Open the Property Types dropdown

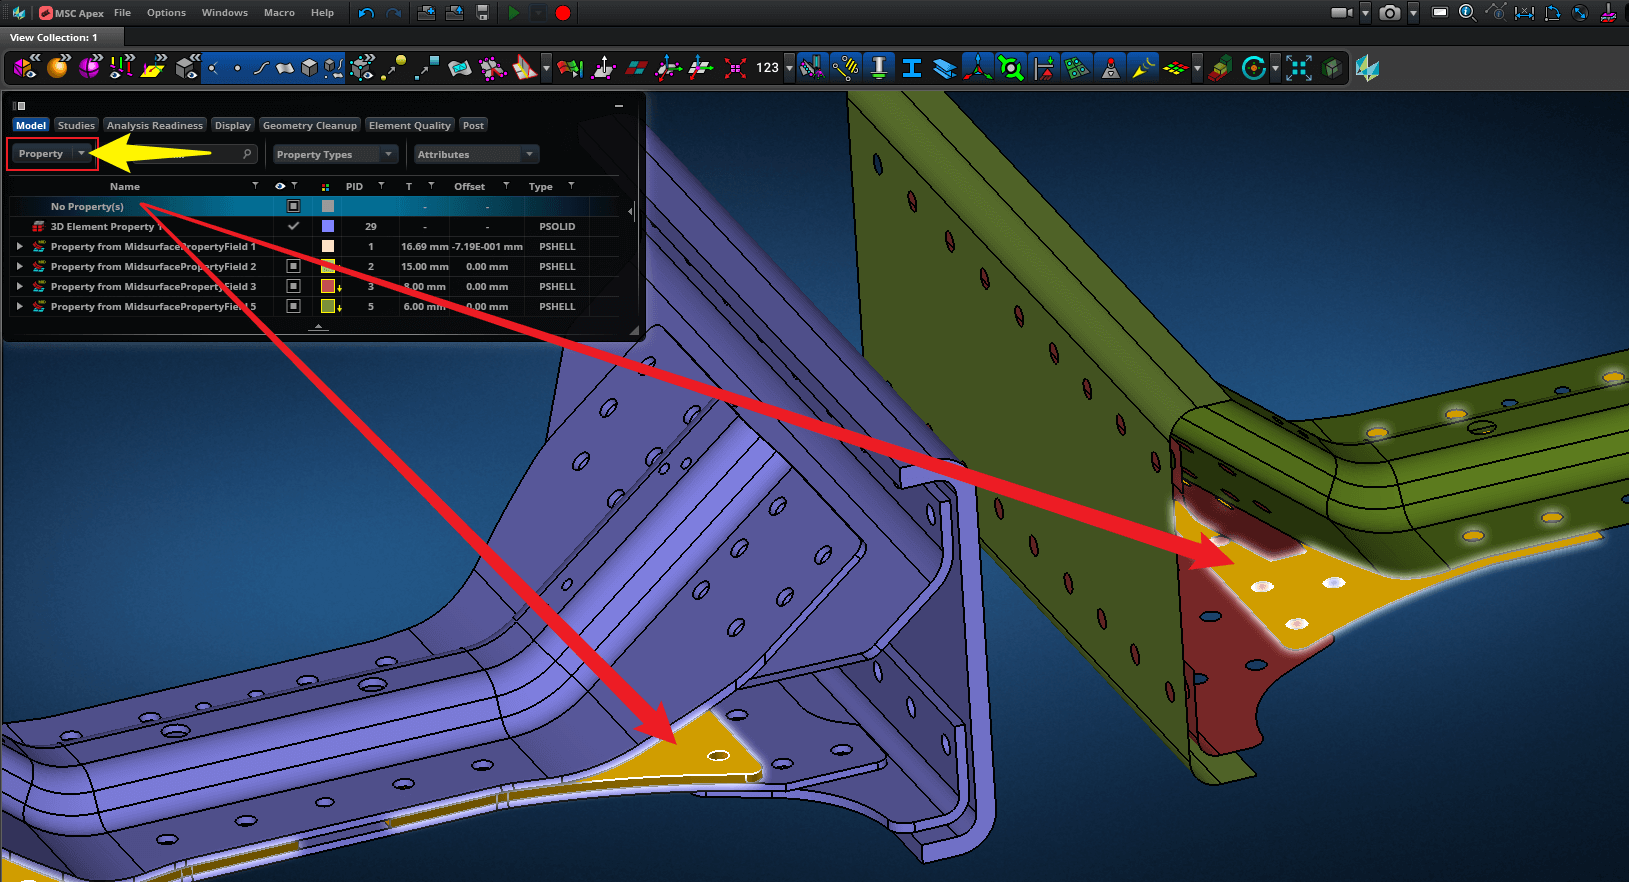[x=335, y=154]
